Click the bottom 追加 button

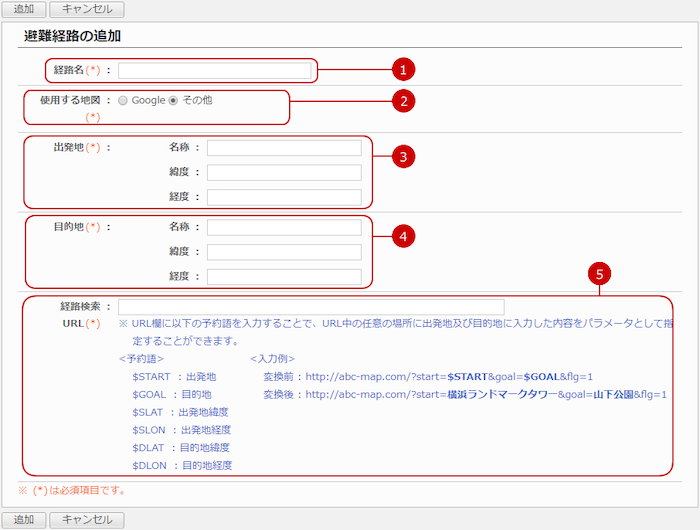[x=23, y=520]
